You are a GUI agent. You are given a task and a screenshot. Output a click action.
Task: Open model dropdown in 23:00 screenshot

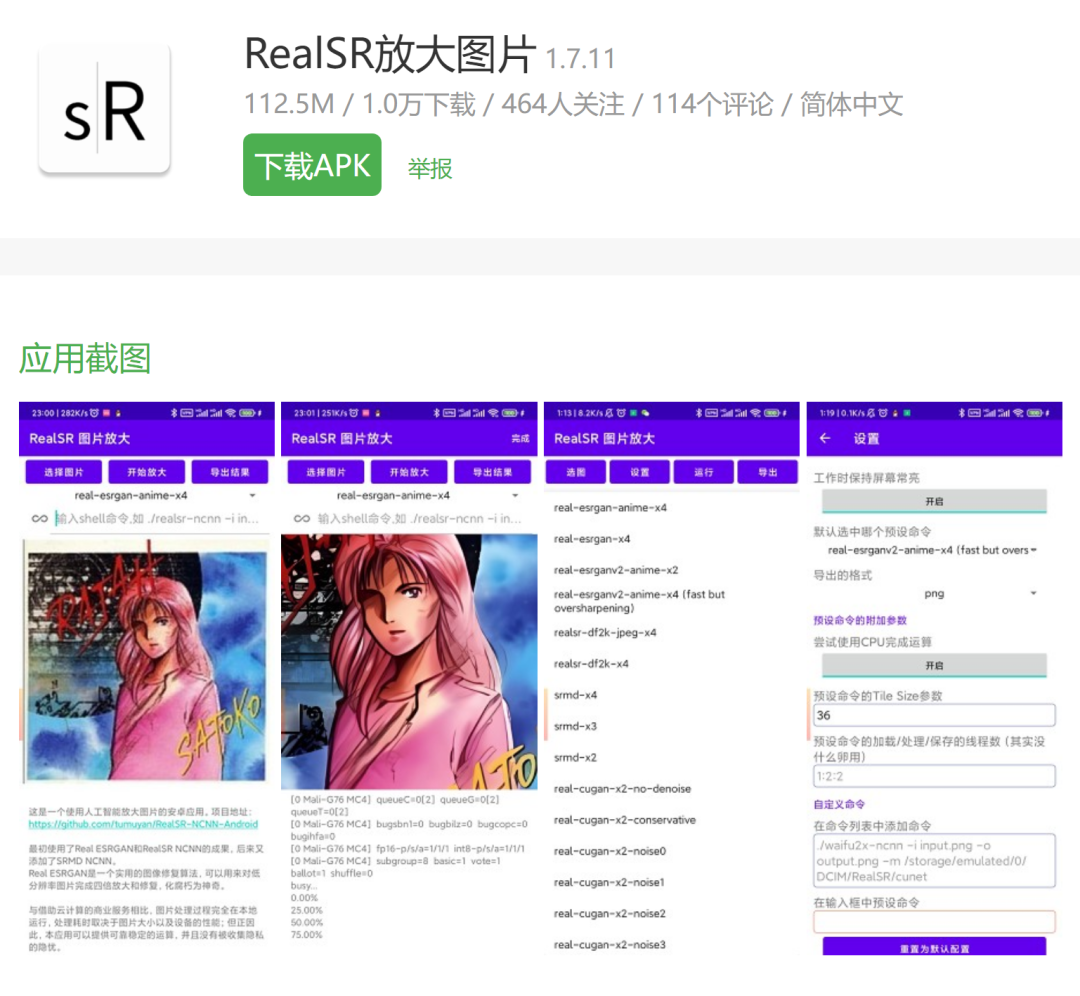click(x=146, y=495)
